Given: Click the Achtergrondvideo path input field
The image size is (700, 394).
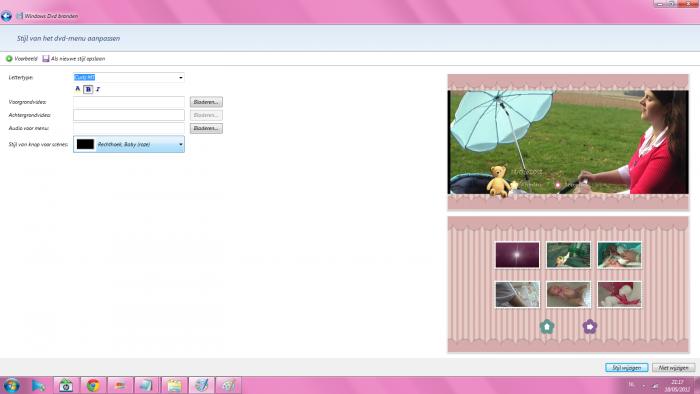Looking at the screenshot, I should tap(129, 115).
